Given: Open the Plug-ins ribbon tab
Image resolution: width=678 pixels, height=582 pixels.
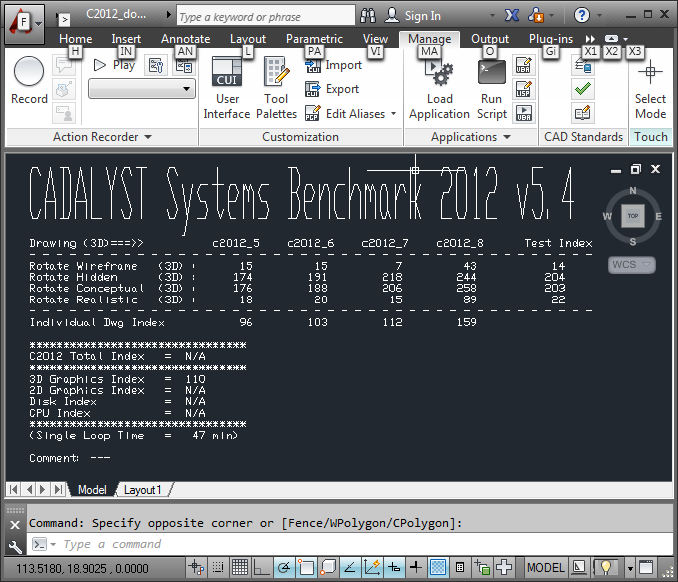Looking at the screenshot, I should (x=551, y=39).
